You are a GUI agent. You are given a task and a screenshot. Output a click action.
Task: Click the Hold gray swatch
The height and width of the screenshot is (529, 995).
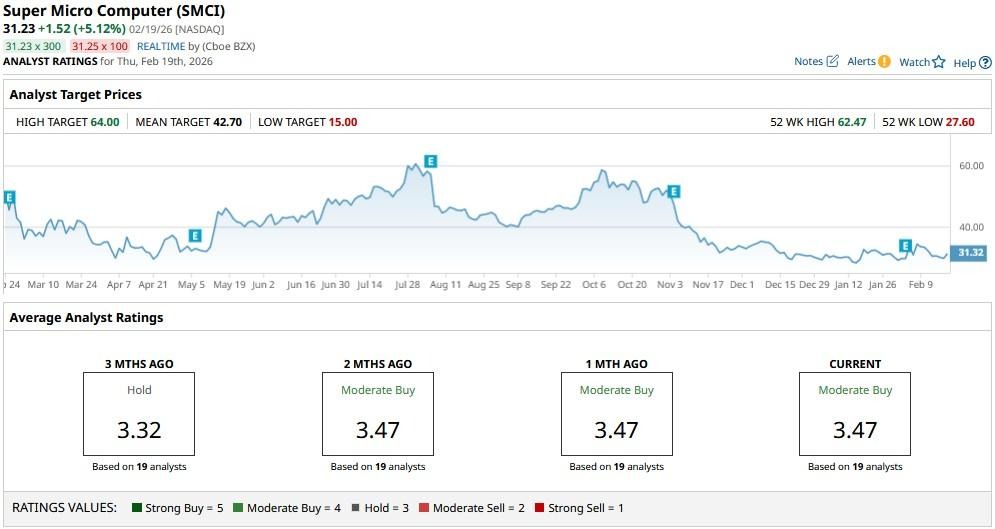coord(355,507)
